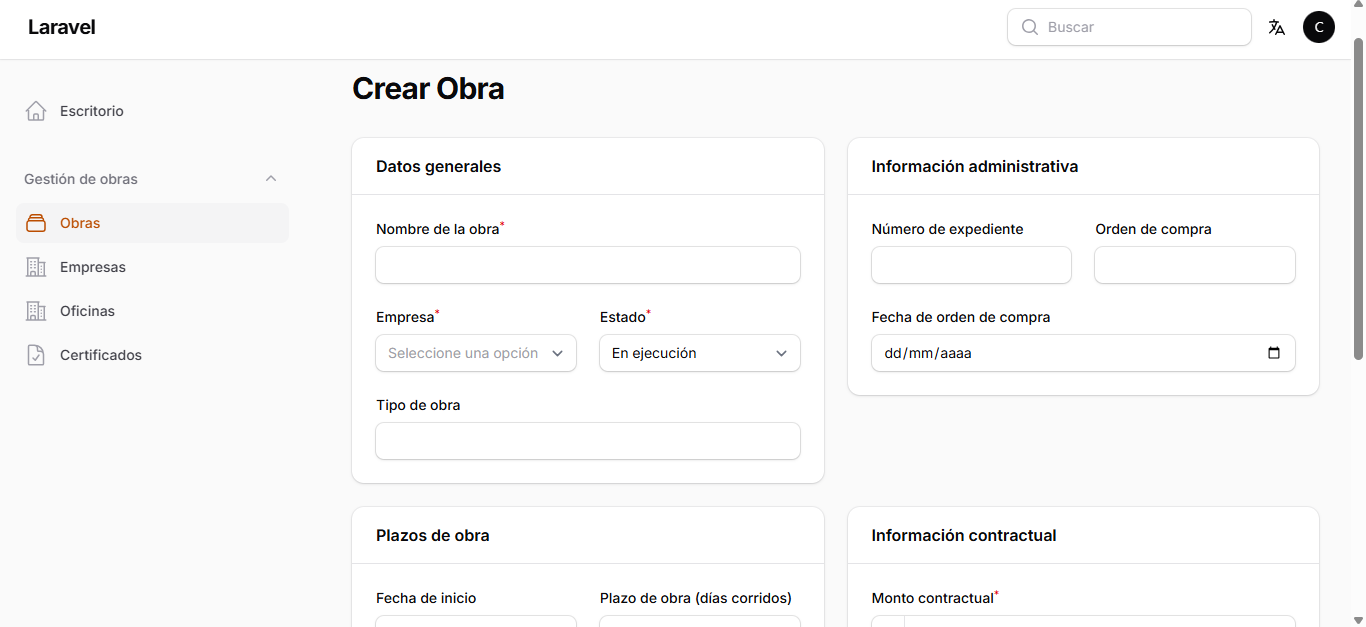Collapse the Gestión de obras sidebar group

pos(270,179)
